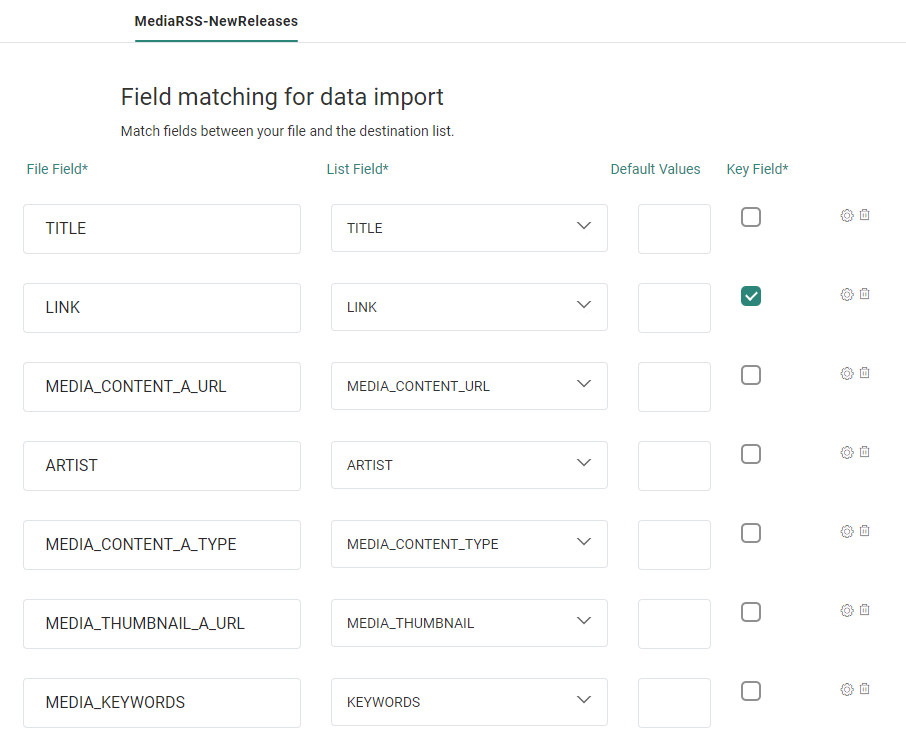The height and width of the screenshot is (737, 906).
Task: Open gear settings for MEDIA_THUMBNAIL_A_URL row
Action: point(846,610)
